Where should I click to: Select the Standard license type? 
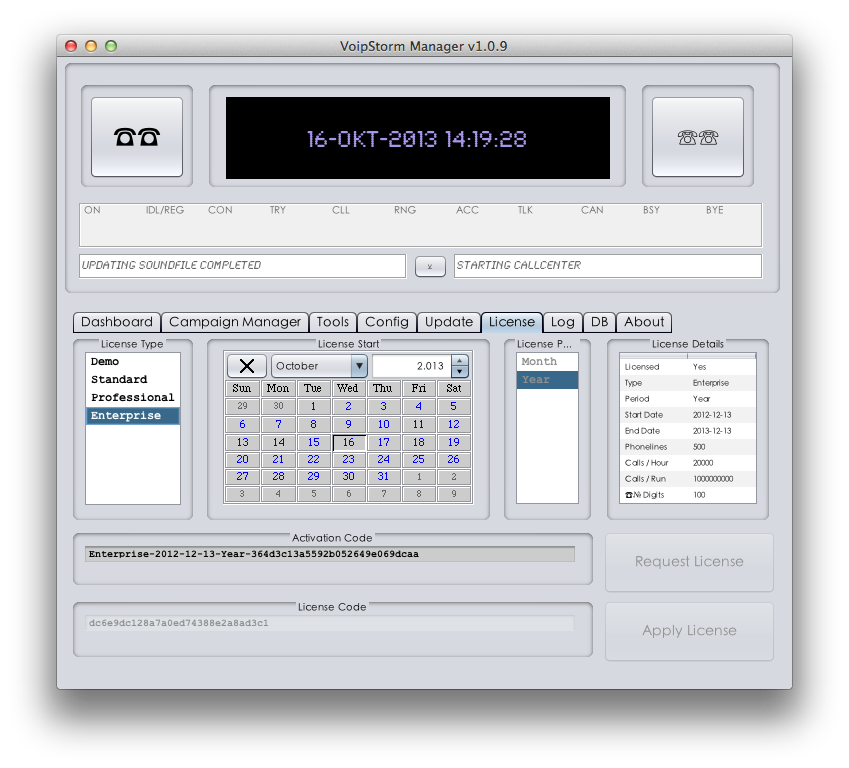coord(119,380)
